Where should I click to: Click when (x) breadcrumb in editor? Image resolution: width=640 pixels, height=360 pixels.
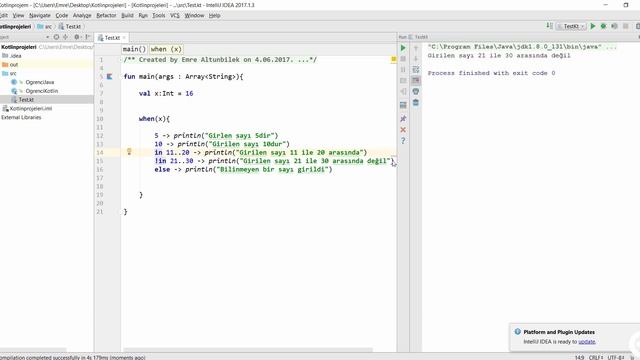(166, 49)
